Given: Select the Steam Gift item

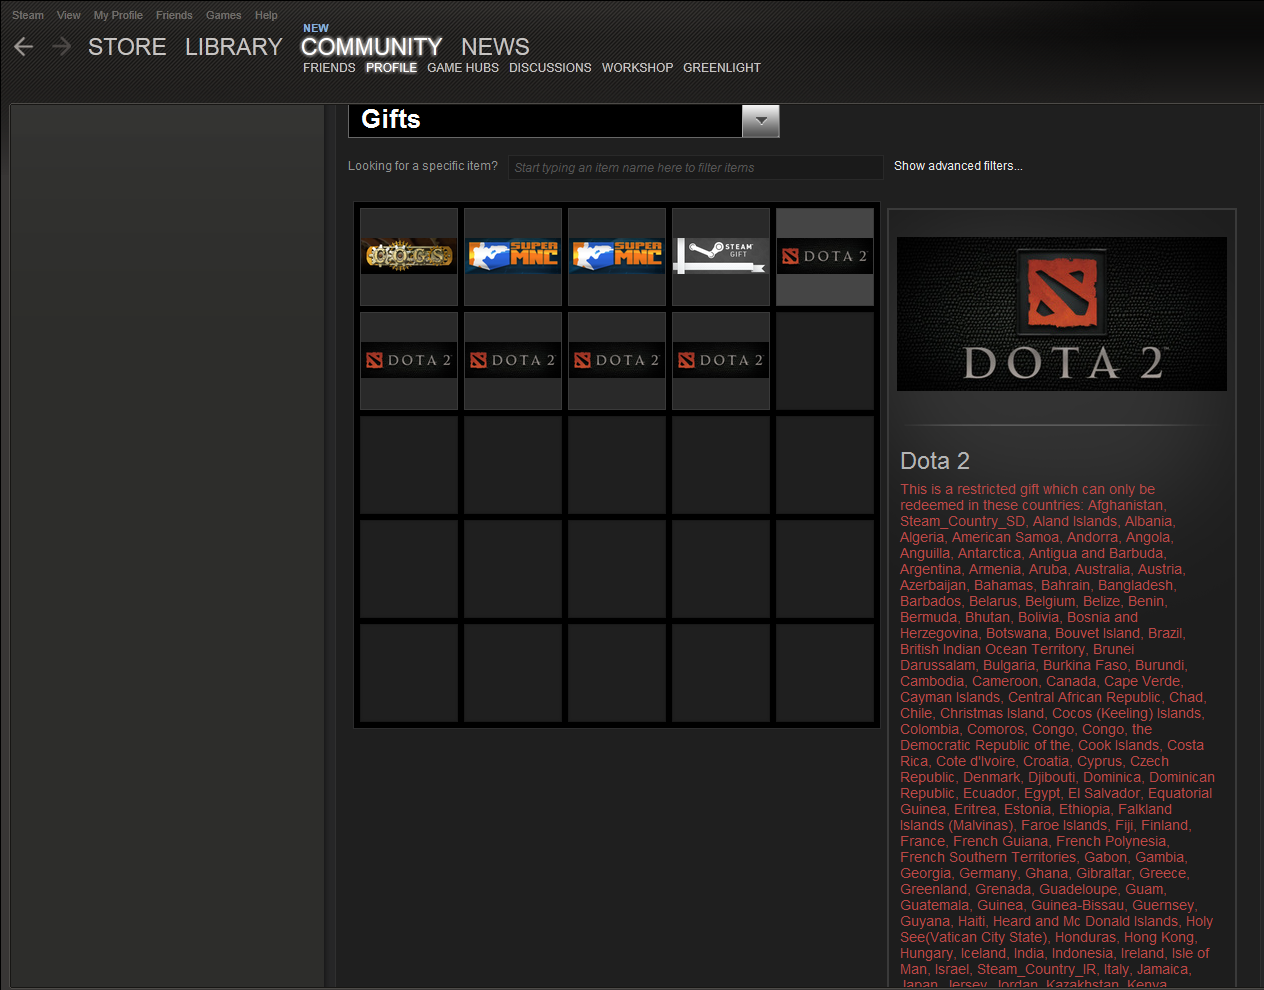Looking at the screenshot, I should [721, 257].
